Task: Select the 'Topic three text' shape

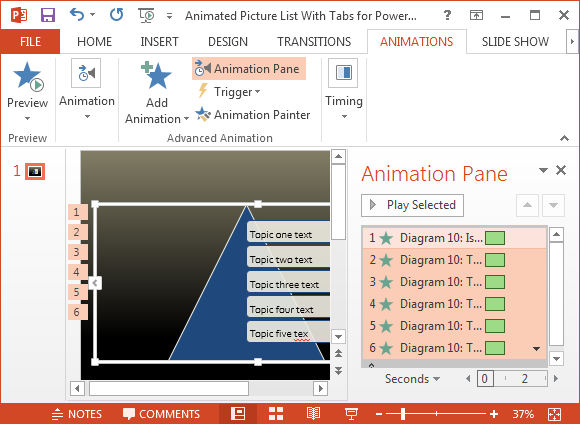Action: [x=289, y=283]
